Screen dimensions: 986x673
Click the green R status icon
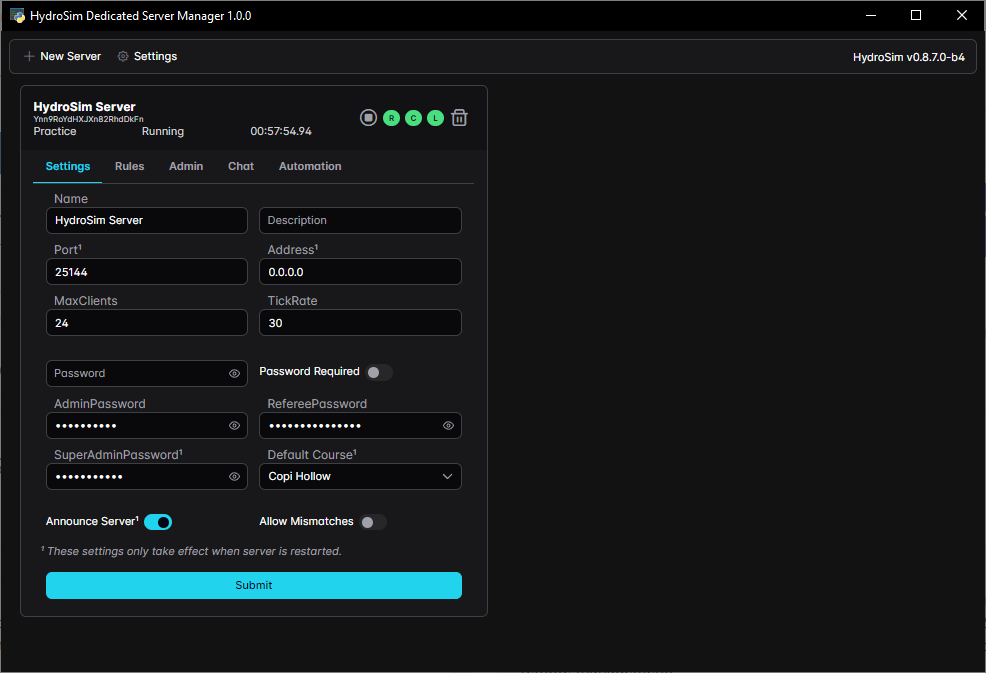pos(391,118)
